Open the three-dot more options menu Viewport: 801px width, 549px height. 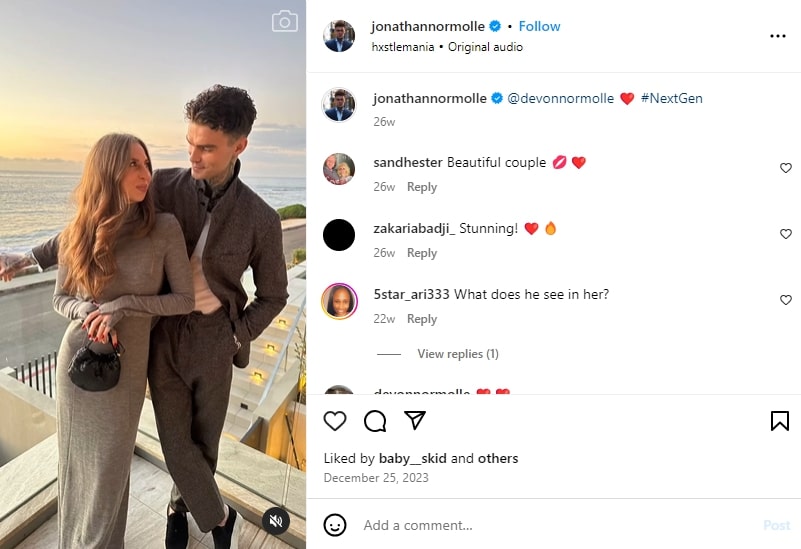tap(778, 36)
